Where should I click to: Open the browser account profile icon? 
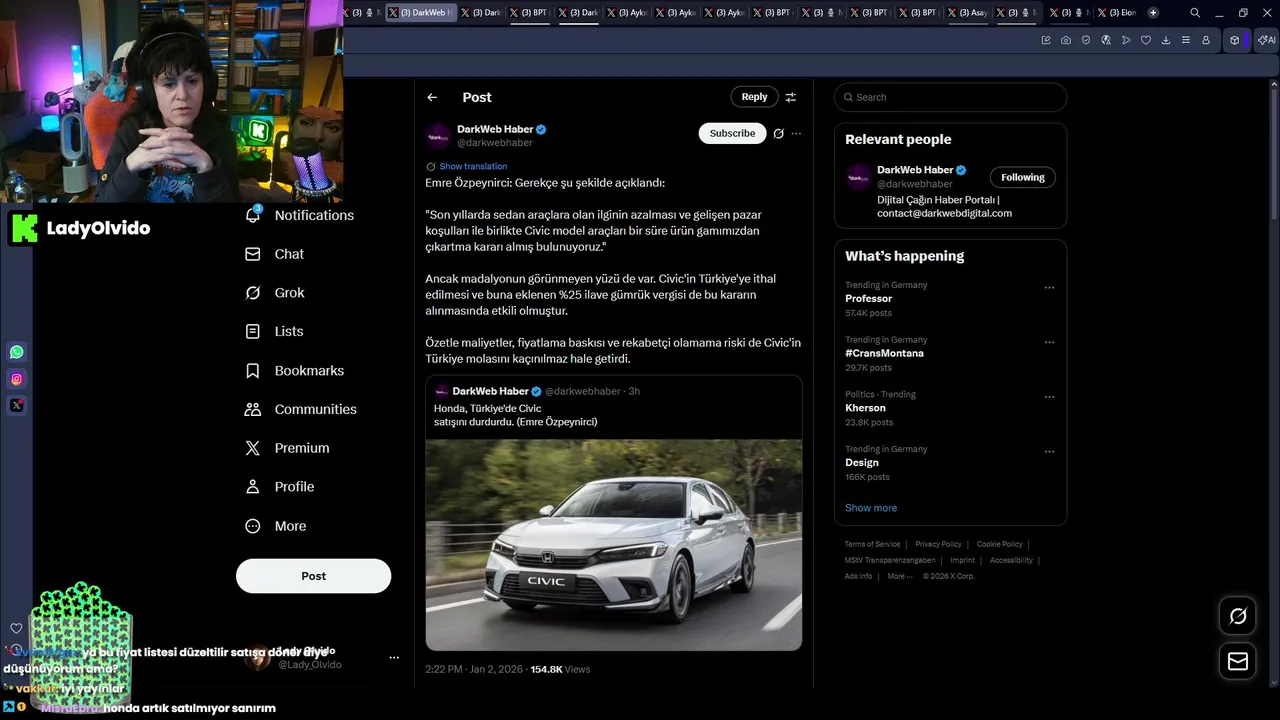1206,40
